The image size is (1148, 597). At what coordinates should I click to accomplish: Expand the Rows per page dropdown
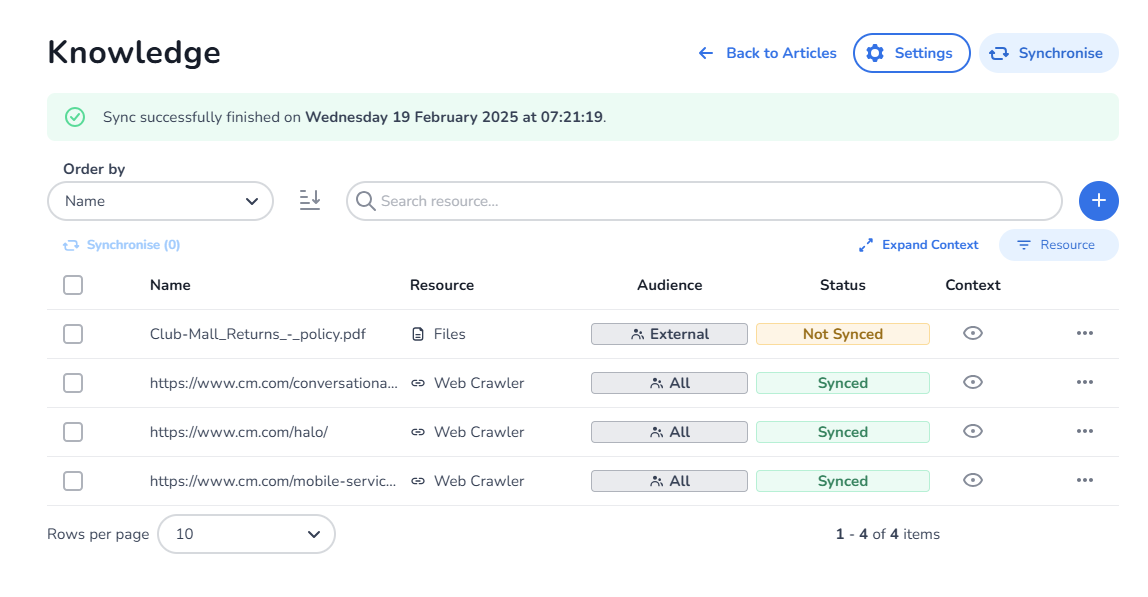pos(246,534)
